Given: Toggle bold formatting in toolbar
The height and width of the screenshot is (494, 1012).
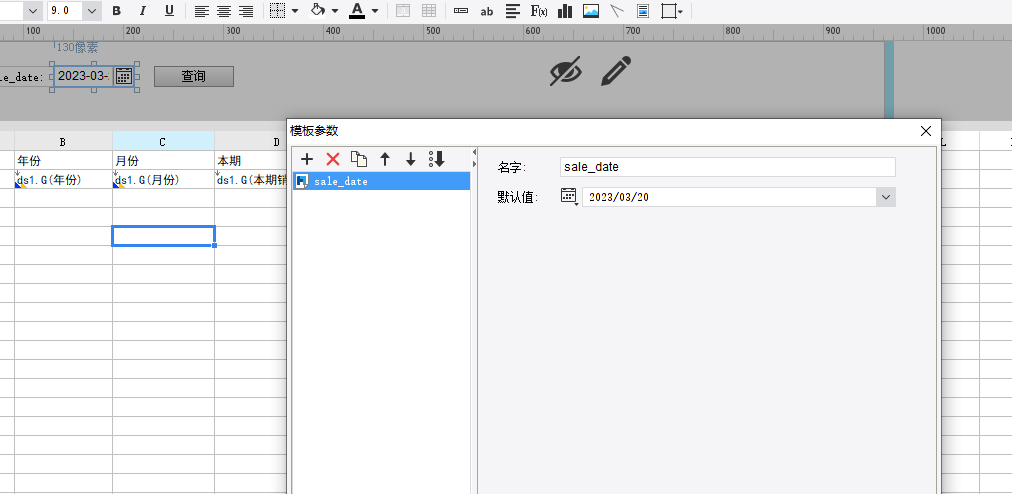Looking at the screenshot, I should (x=116, y=11).
